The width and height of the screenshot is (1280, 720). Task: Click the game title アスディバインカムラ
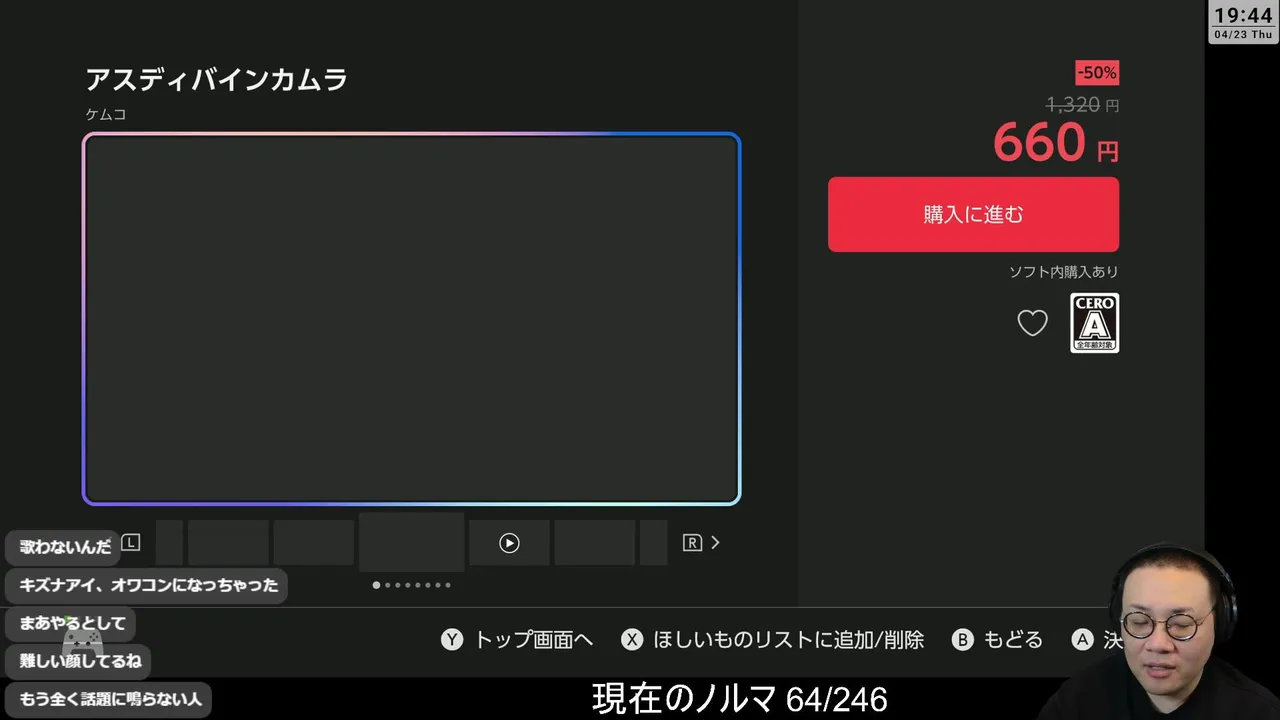point(216,80)
